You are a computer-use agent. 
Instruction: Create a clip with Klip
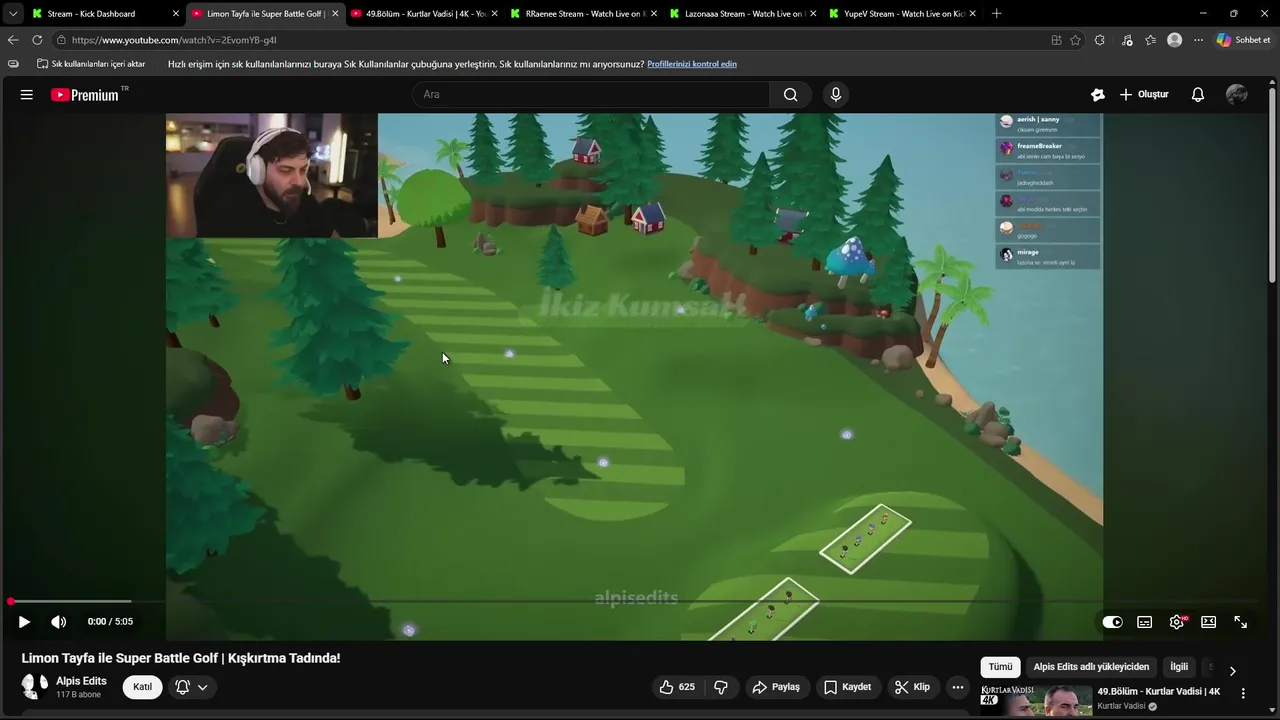pos(912,687)
